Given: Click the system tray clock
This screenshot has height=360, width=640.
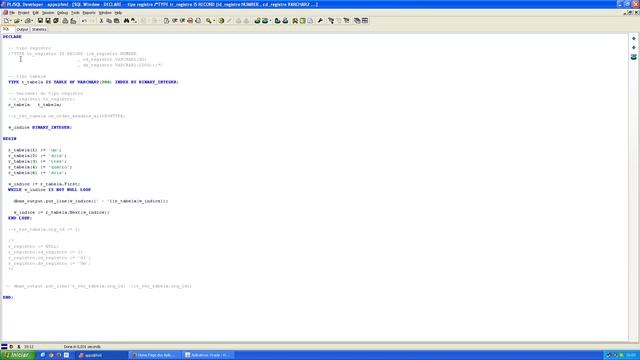Looking at the screenshot, I should click(x=631, y=355).
